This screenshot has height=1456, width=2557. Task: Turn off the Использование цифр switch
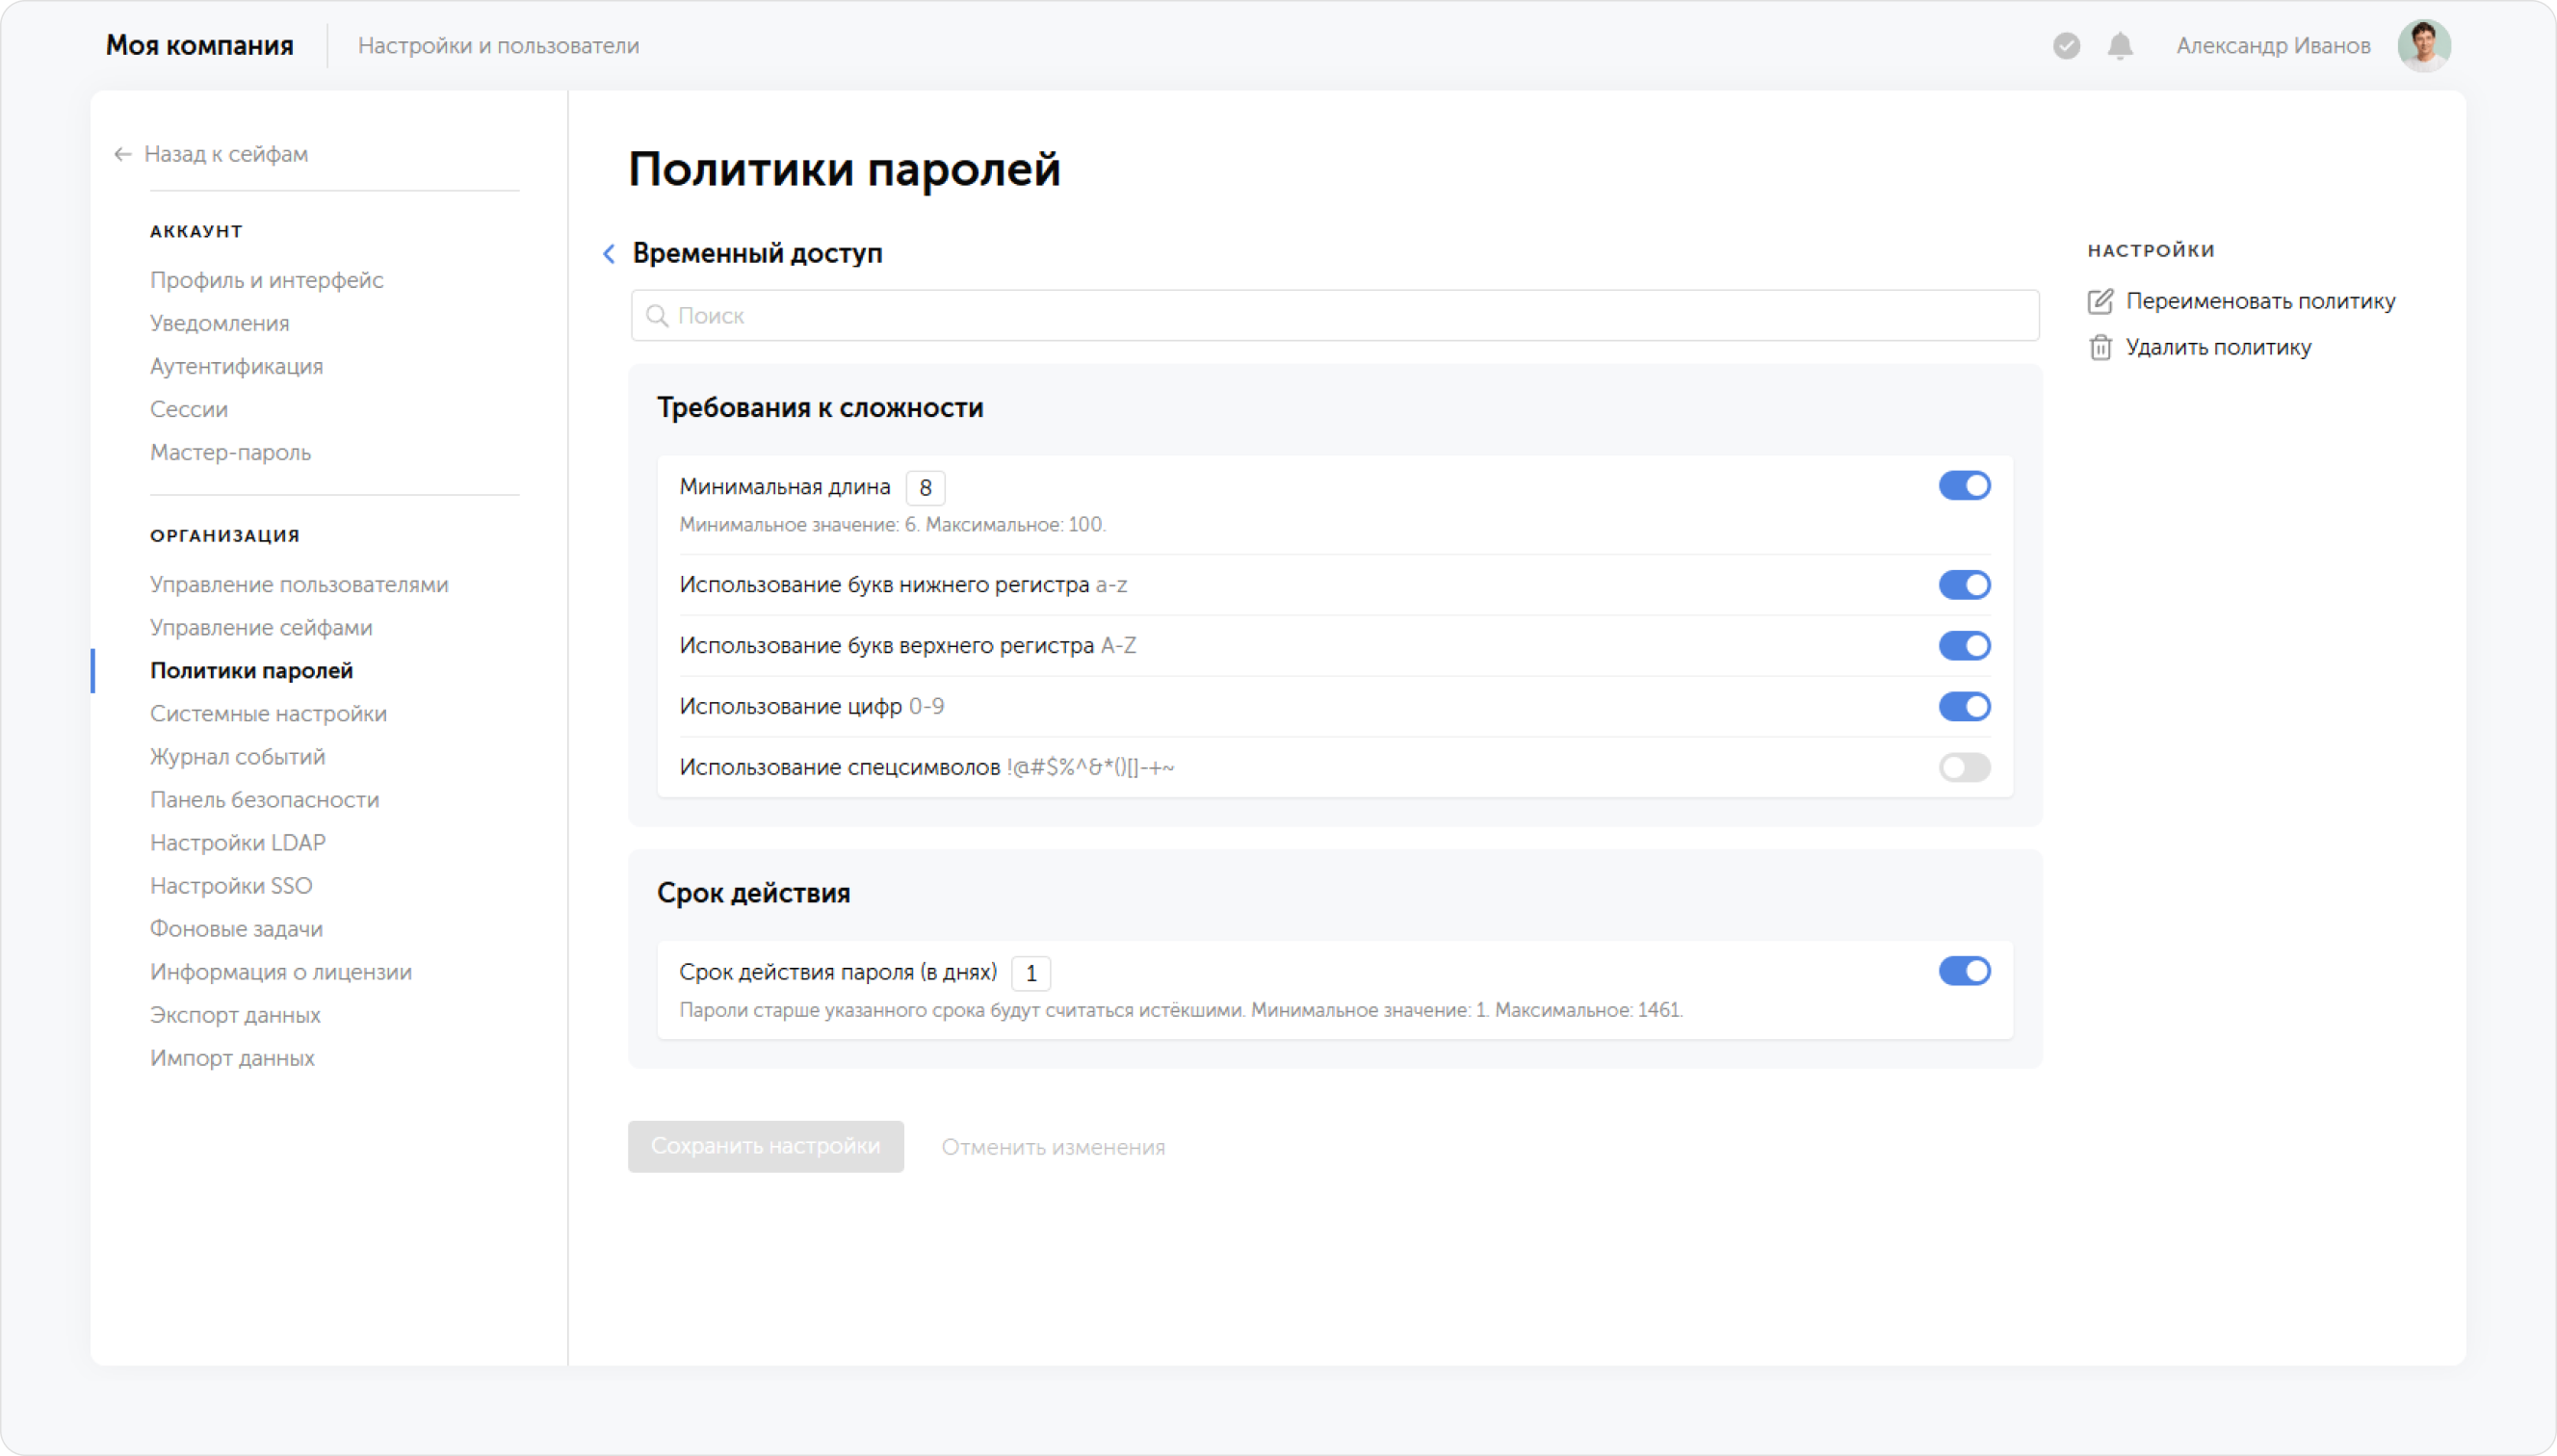[x=1964, y=707]
